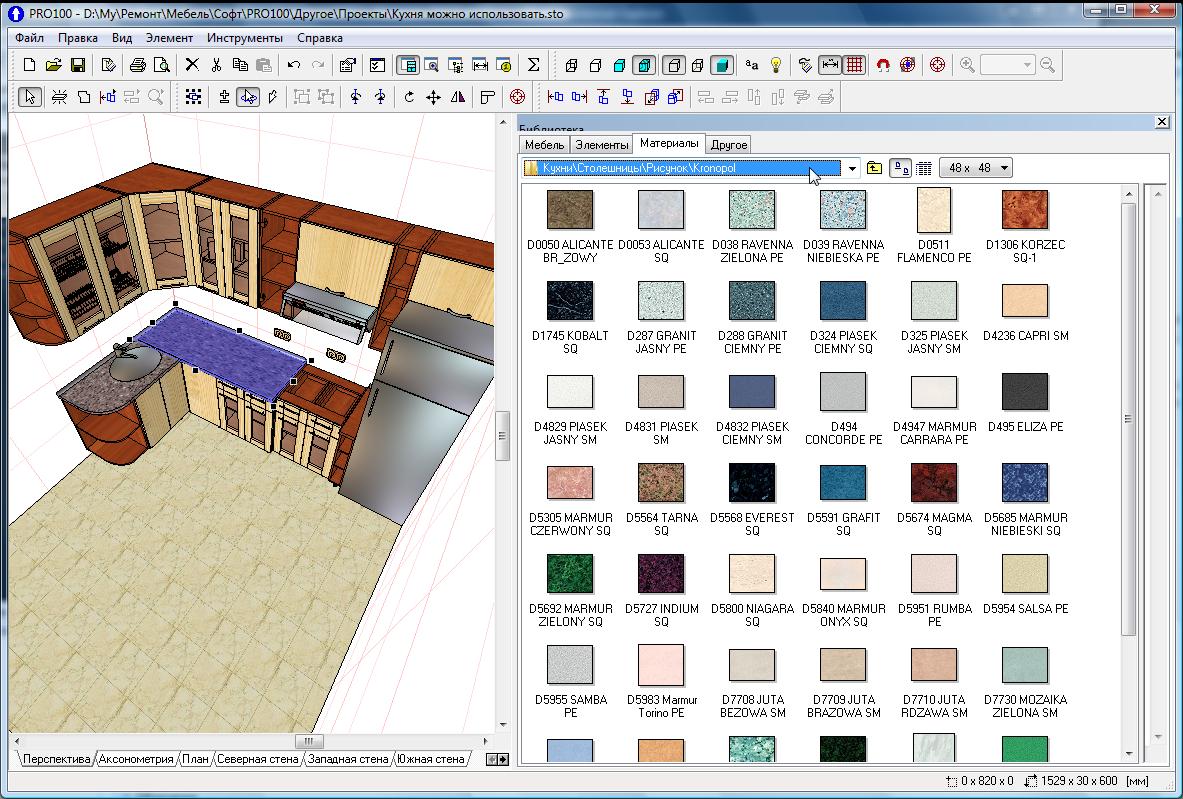Open element properties dialog icon

click(x=347, y=66)
